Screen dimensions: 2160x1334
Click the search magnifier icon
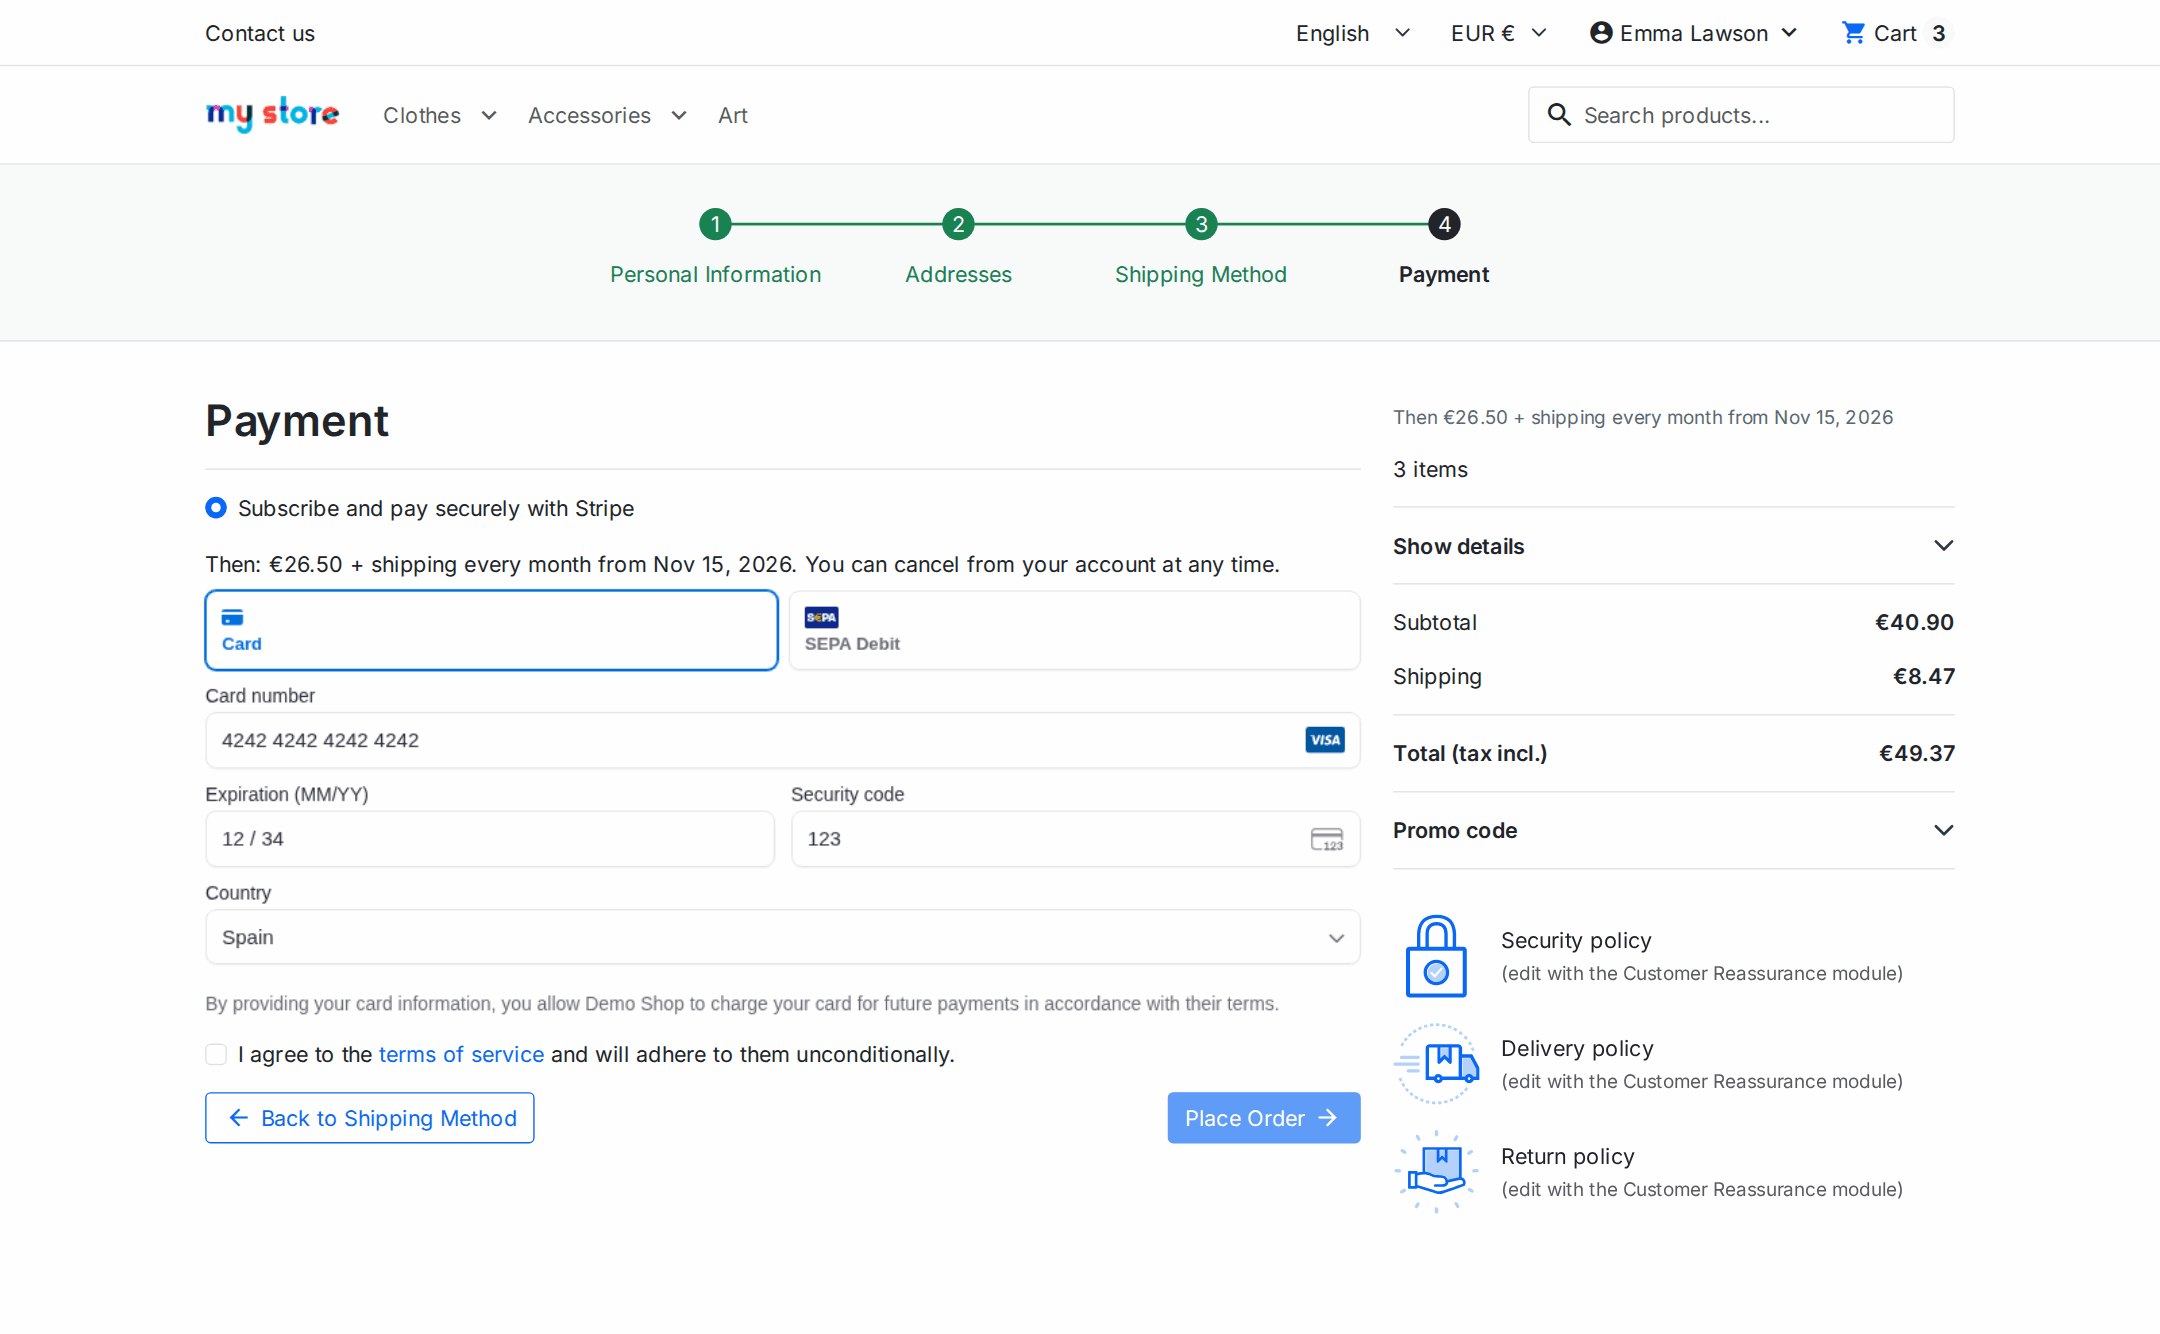point(1559,115)
